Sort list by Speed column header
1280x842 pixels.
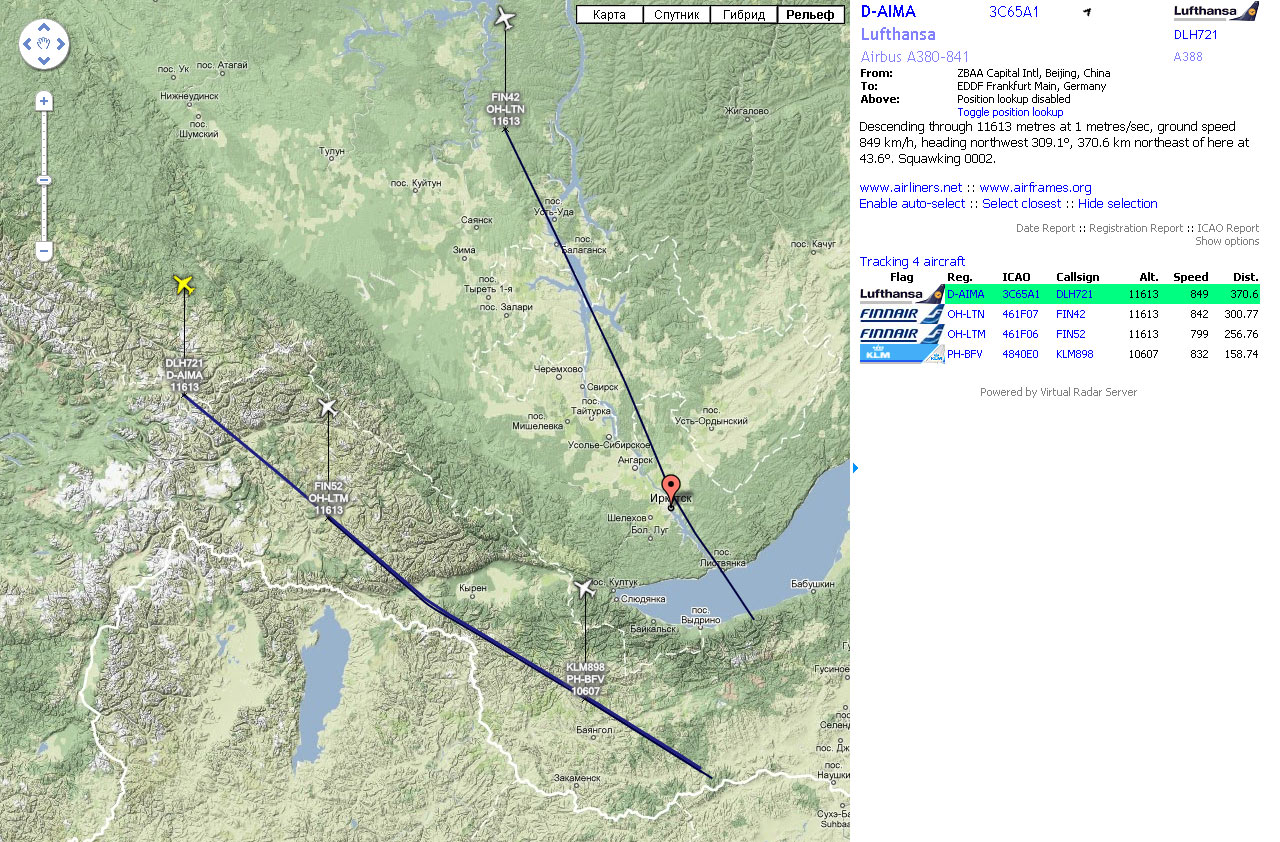(1190, 277)
